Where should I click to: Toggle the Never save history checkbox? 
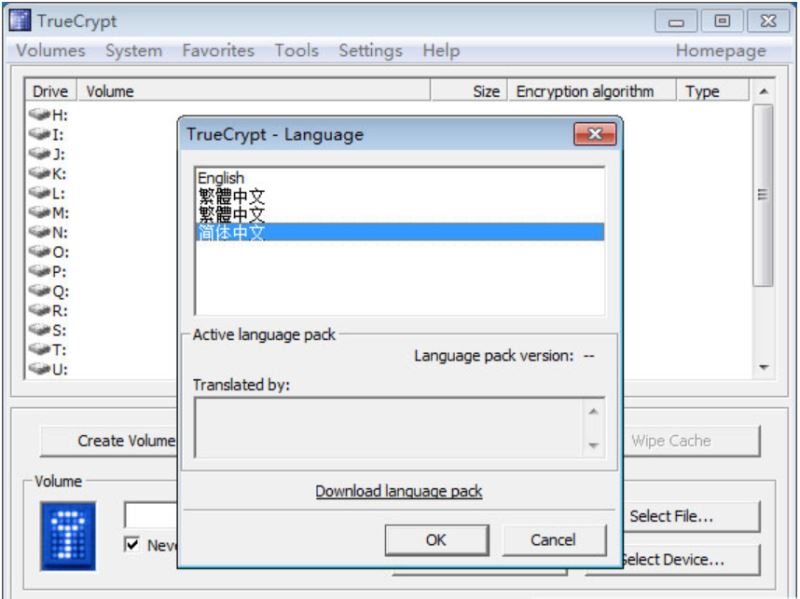click(x=132, y=544)
